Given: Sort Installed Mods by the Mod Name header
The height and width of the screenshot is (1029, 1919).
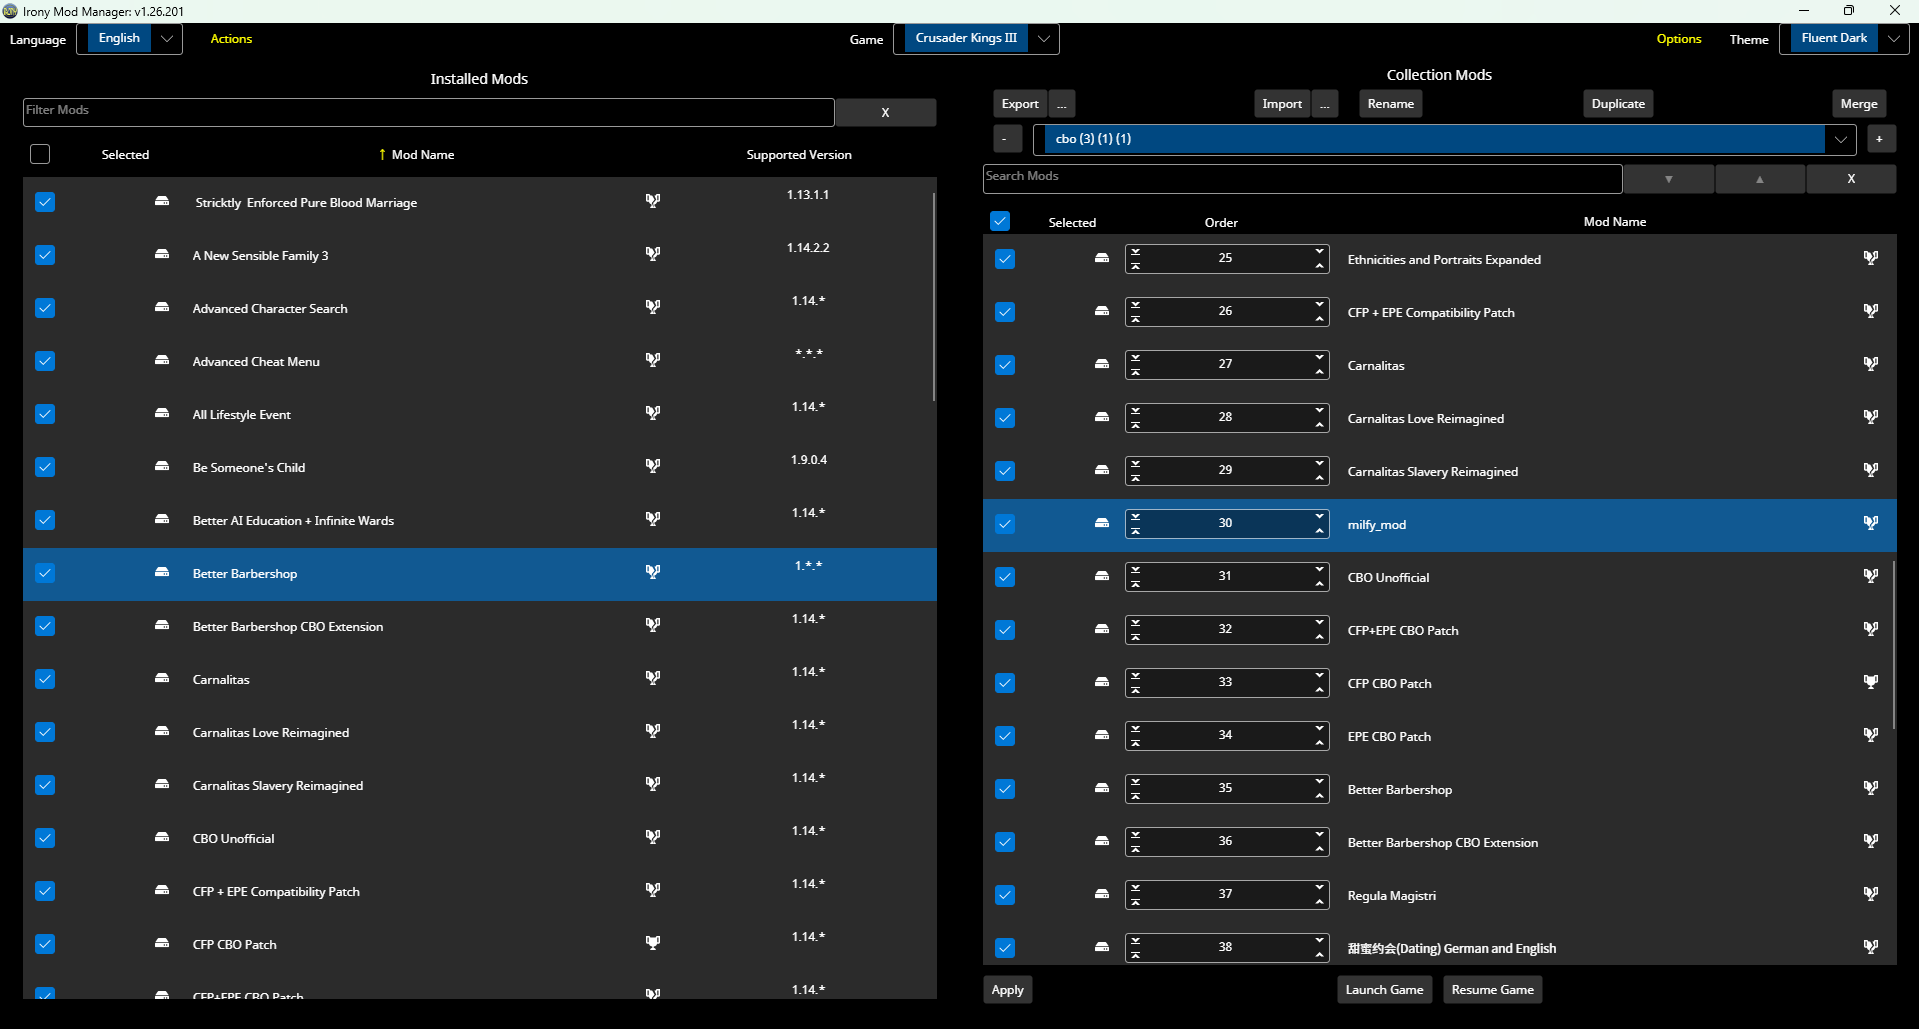Looking at the screenshot, I should [x=422, y=155].
